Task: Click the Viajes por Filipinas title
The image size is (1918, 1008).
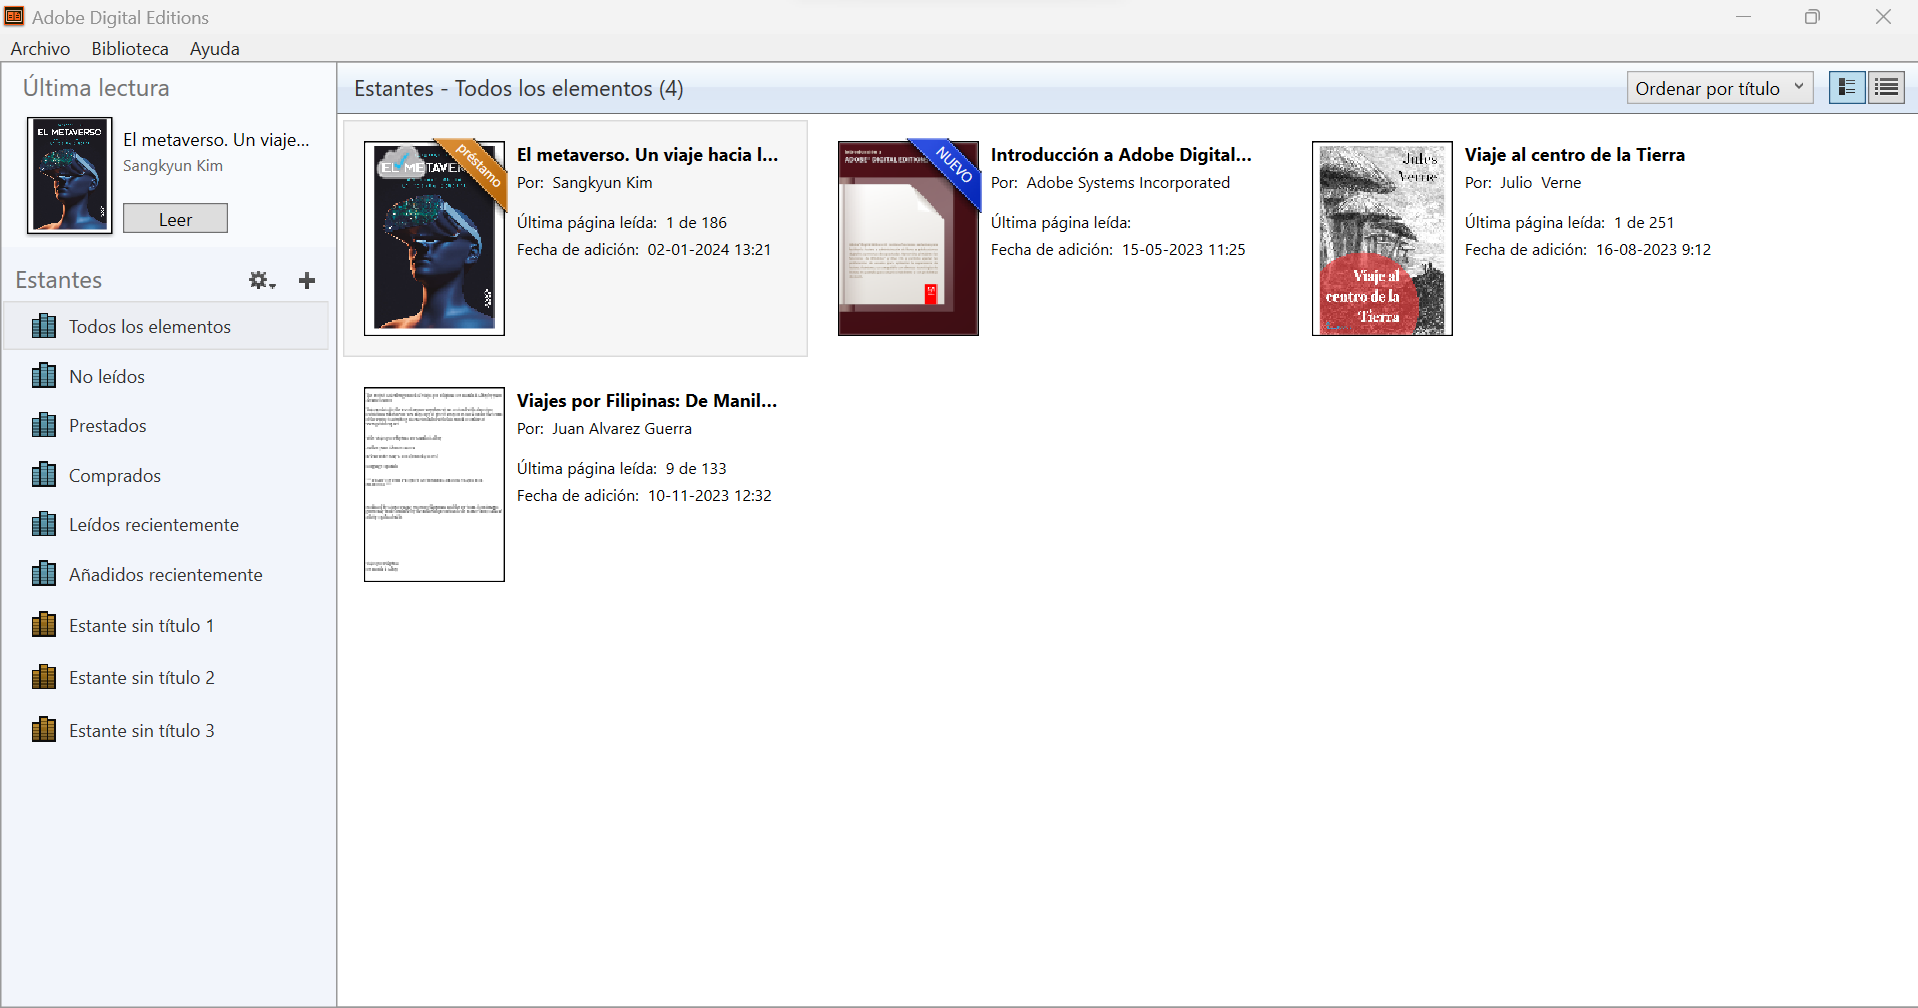Action: 647,400
